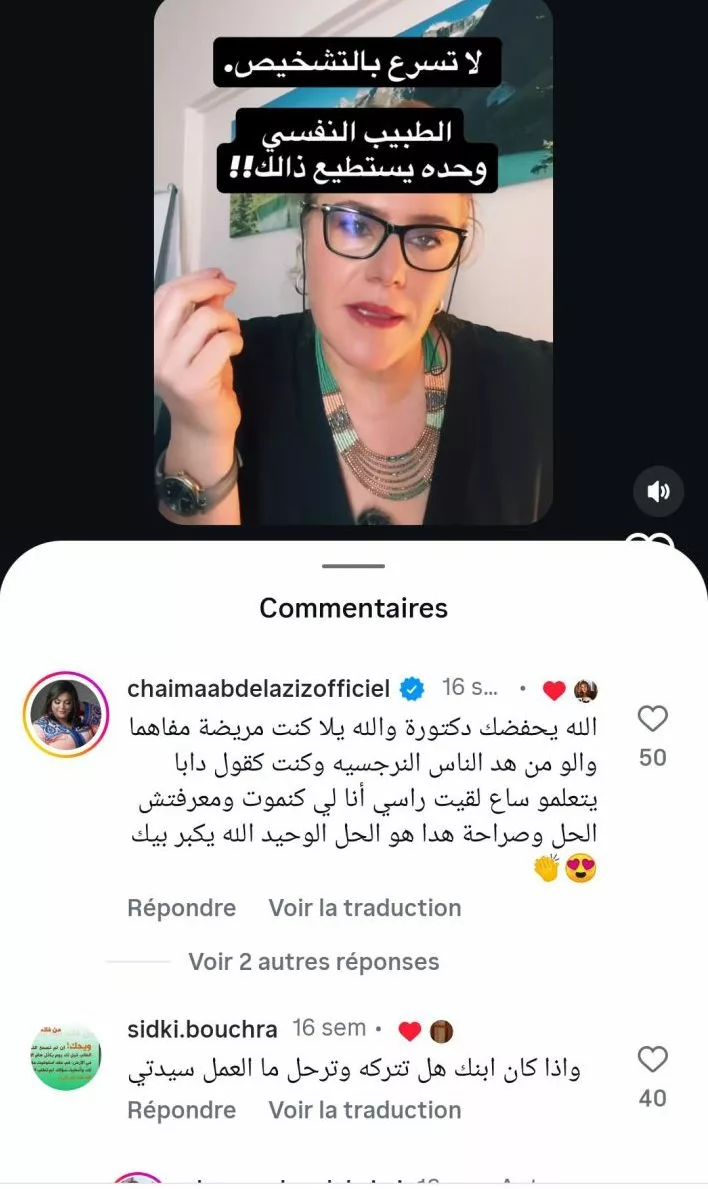Tap the 50 likes count
Image resolution: width=708 pixels, height=1189 pixels.
click(x=652, y=758)
